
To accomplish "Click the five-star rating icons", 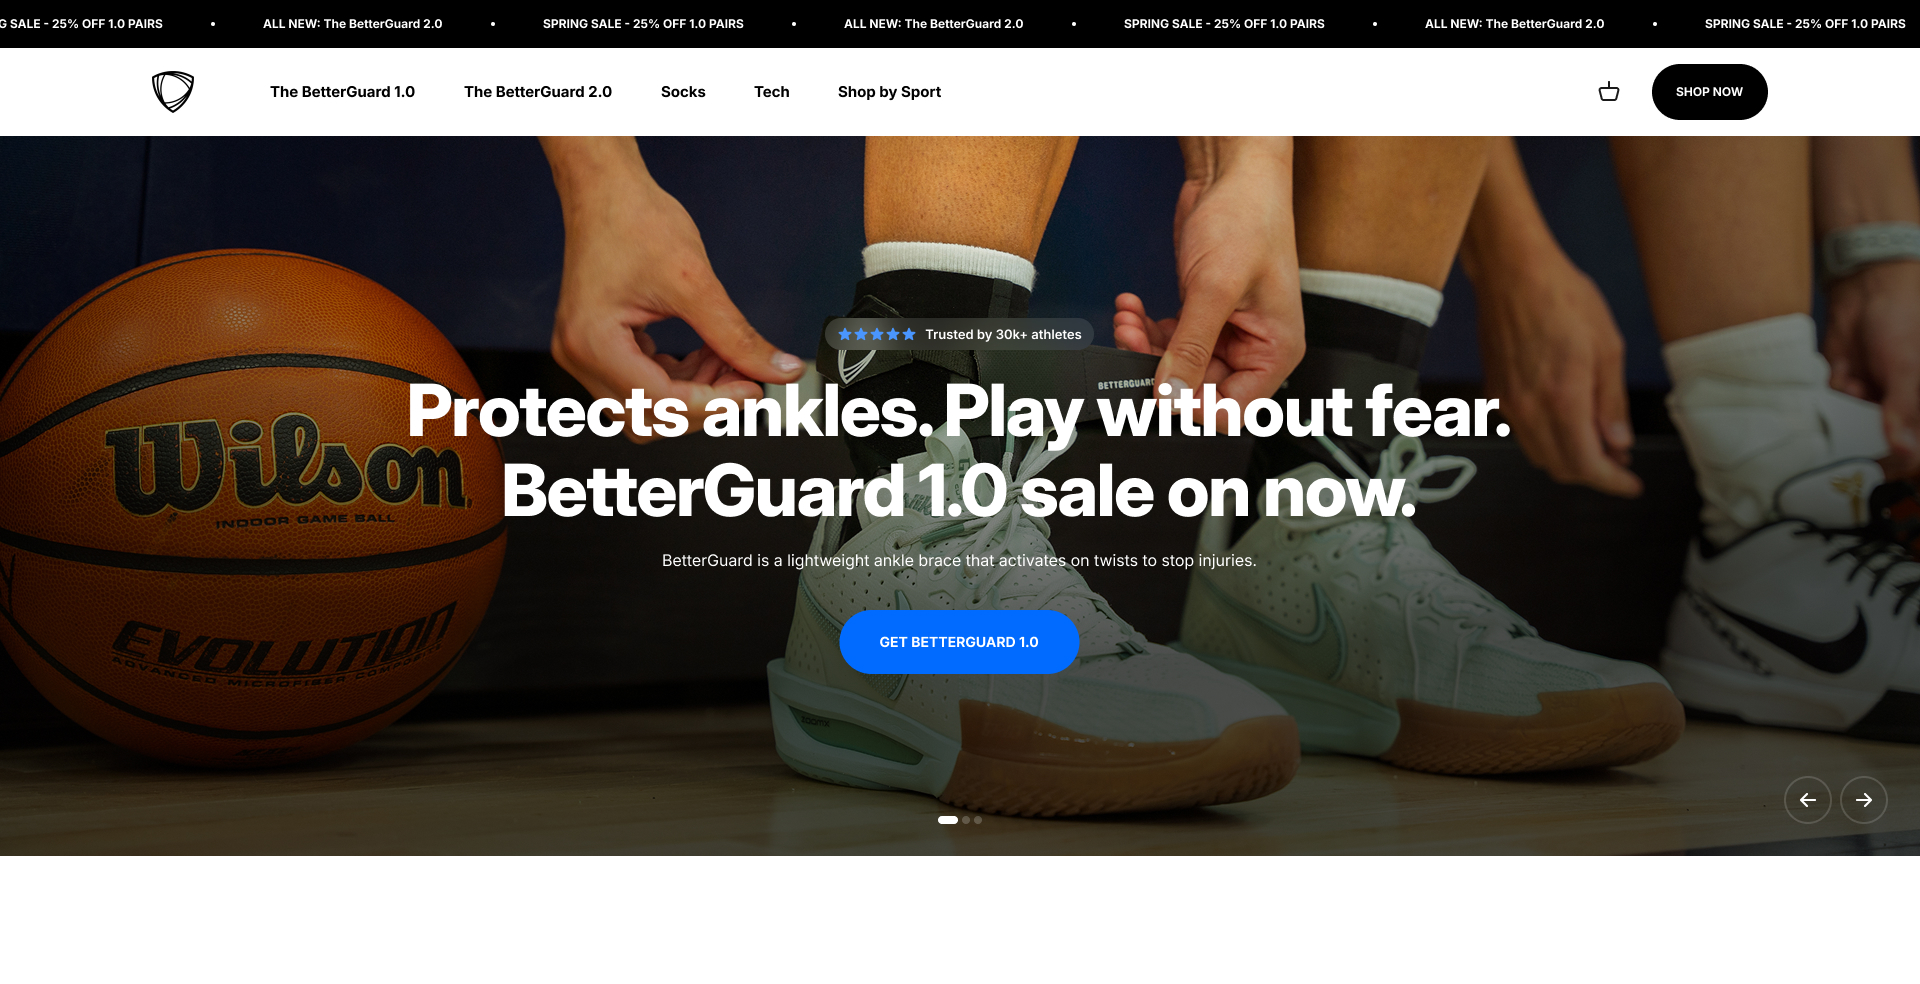I will click(x=877, y=334).
